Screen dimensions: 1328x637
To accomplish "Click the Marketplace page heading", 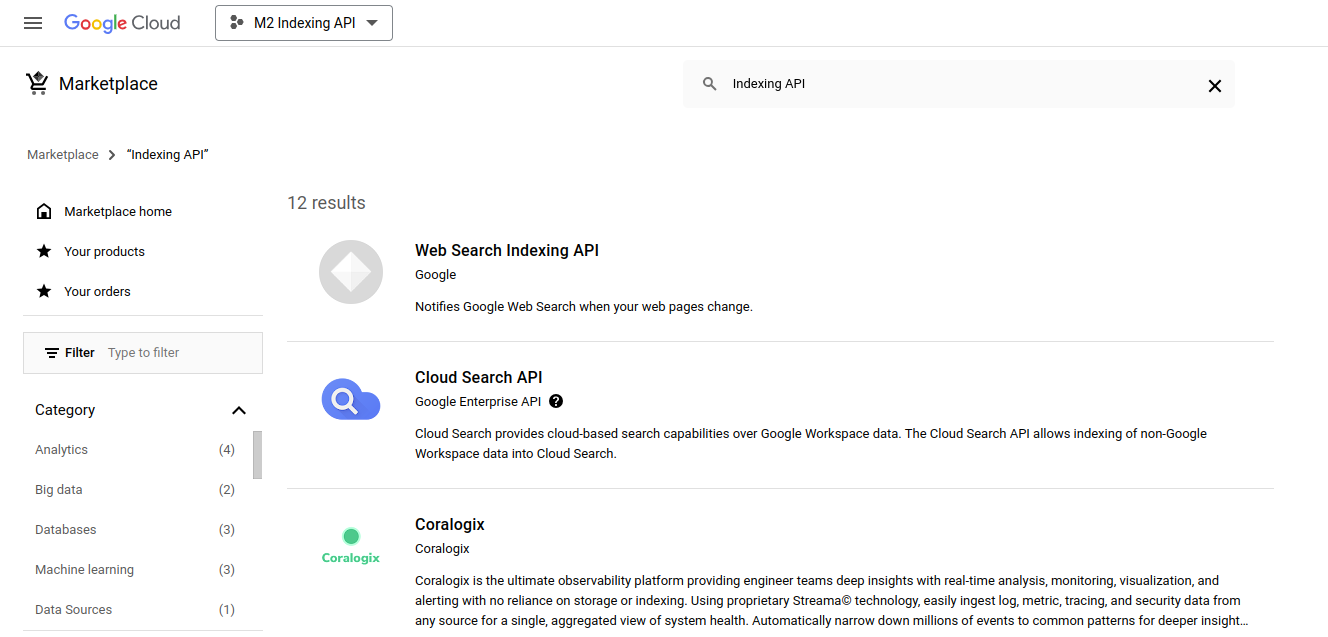I will [108, 84].
